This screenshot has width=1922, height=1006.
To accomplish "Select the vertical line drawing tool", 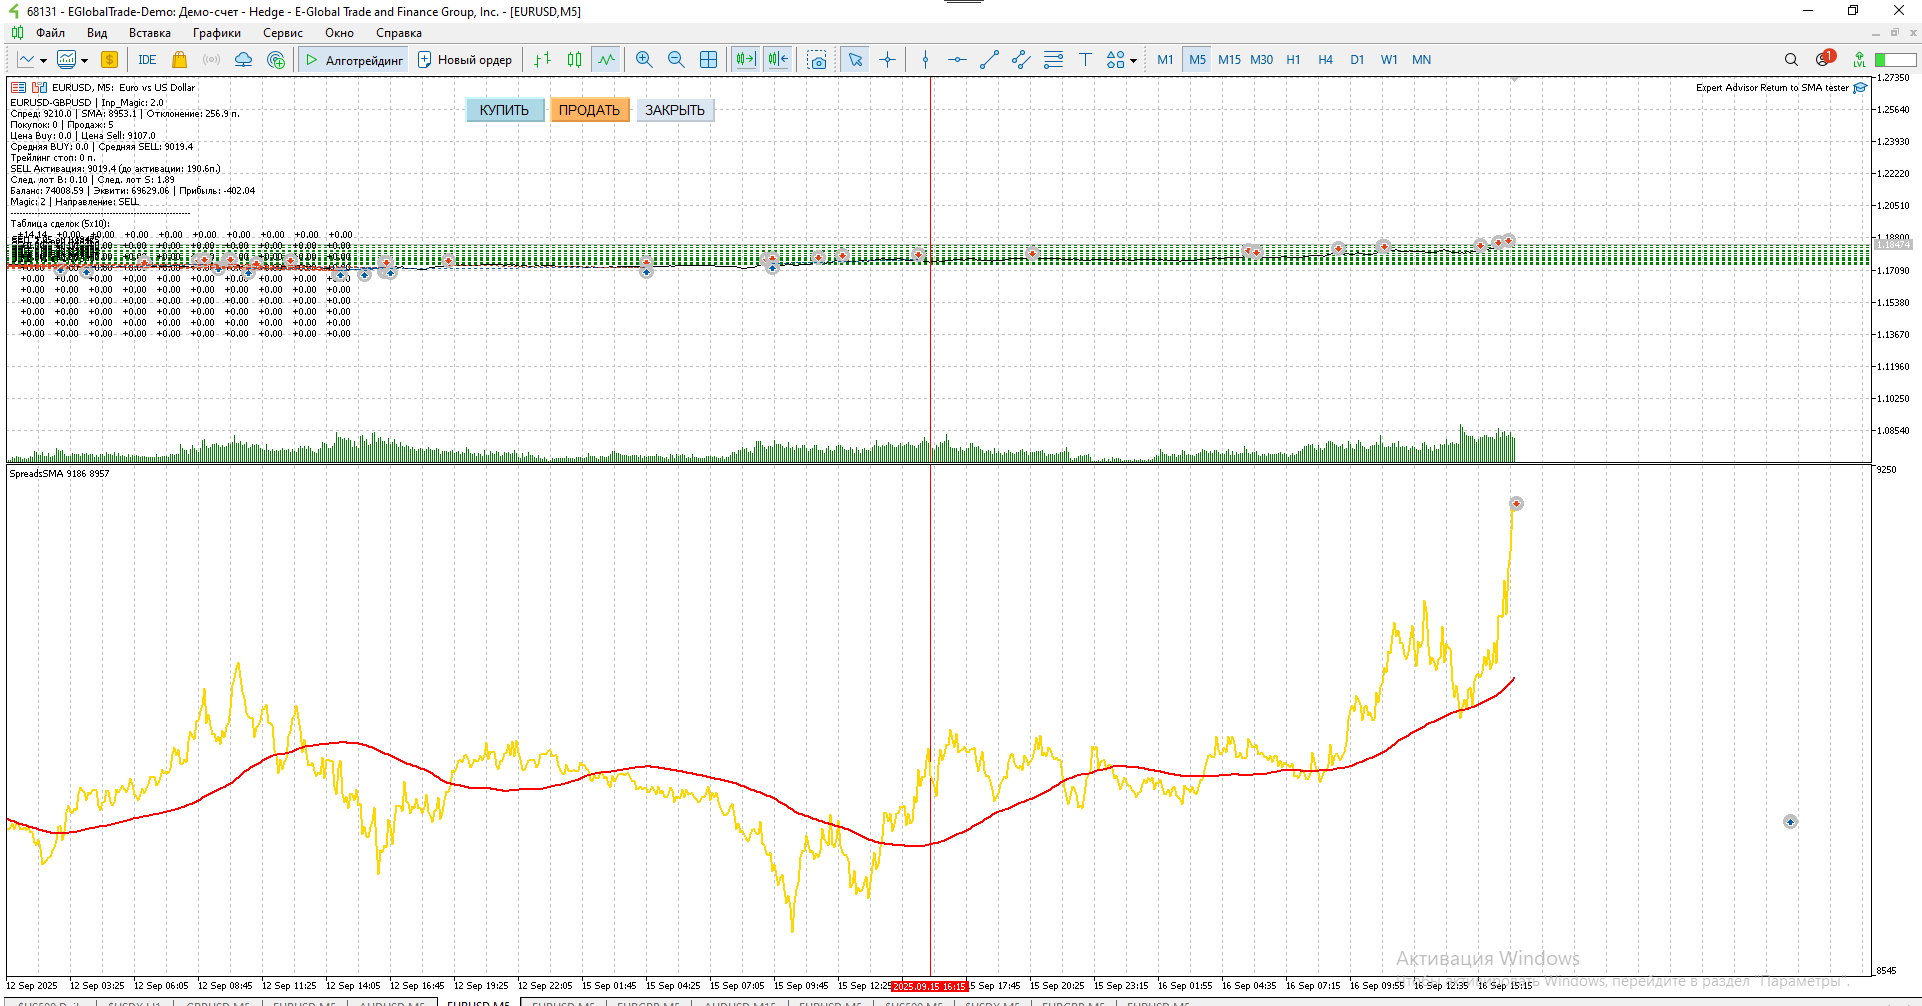I will 925,60.
